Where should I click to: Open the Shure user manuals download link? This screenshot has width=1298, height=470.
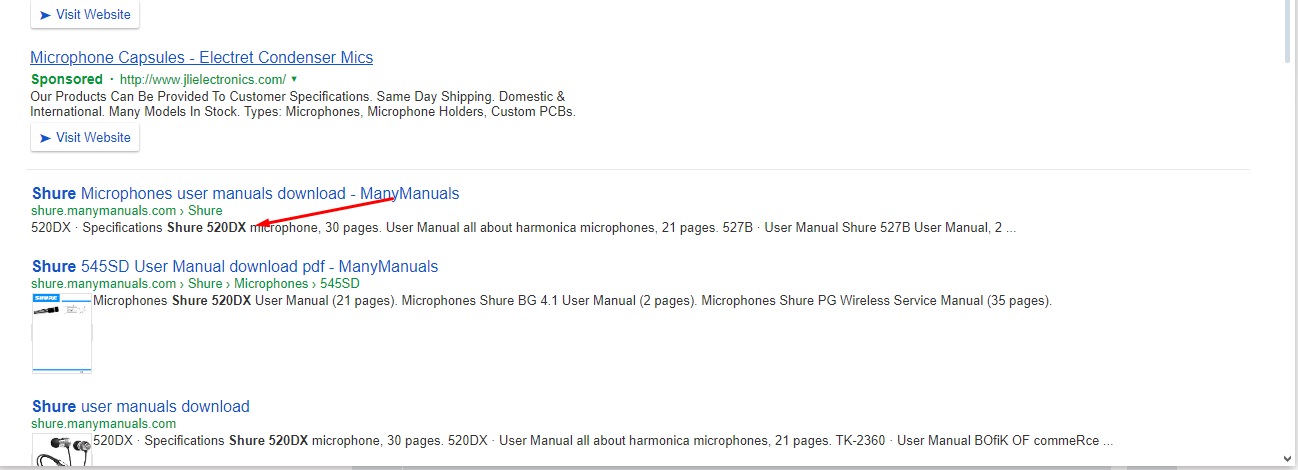pyautogui.click(x=141, y=406)
